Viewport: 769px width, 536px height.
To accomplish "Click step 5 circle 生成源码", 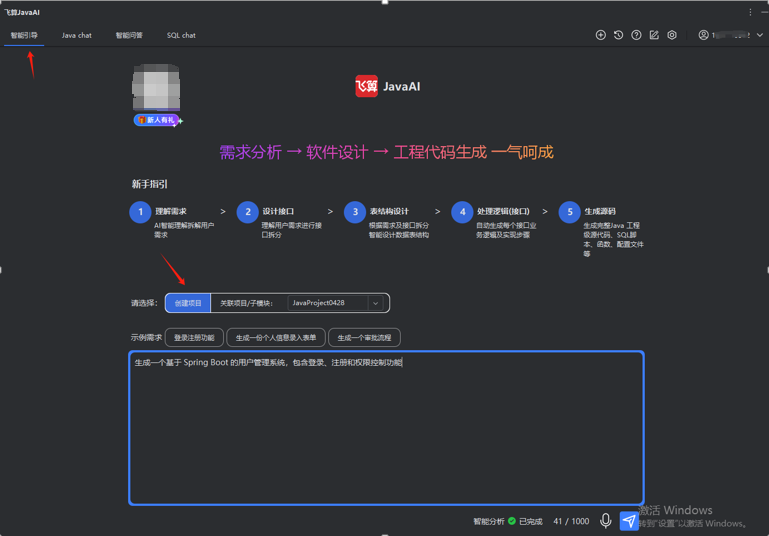I will (x=569, y=212).
